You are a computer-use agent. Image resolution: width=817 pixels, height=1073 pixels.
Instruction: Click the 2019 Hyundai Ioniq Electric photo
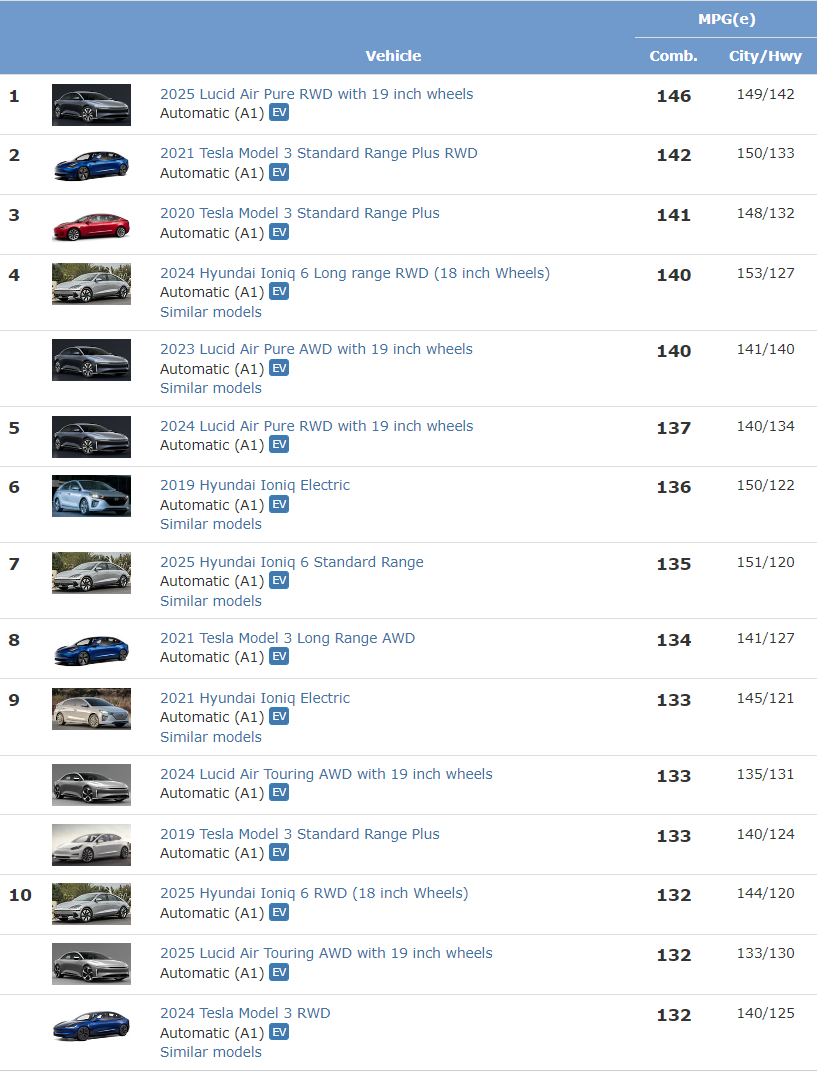coord(91,496)
